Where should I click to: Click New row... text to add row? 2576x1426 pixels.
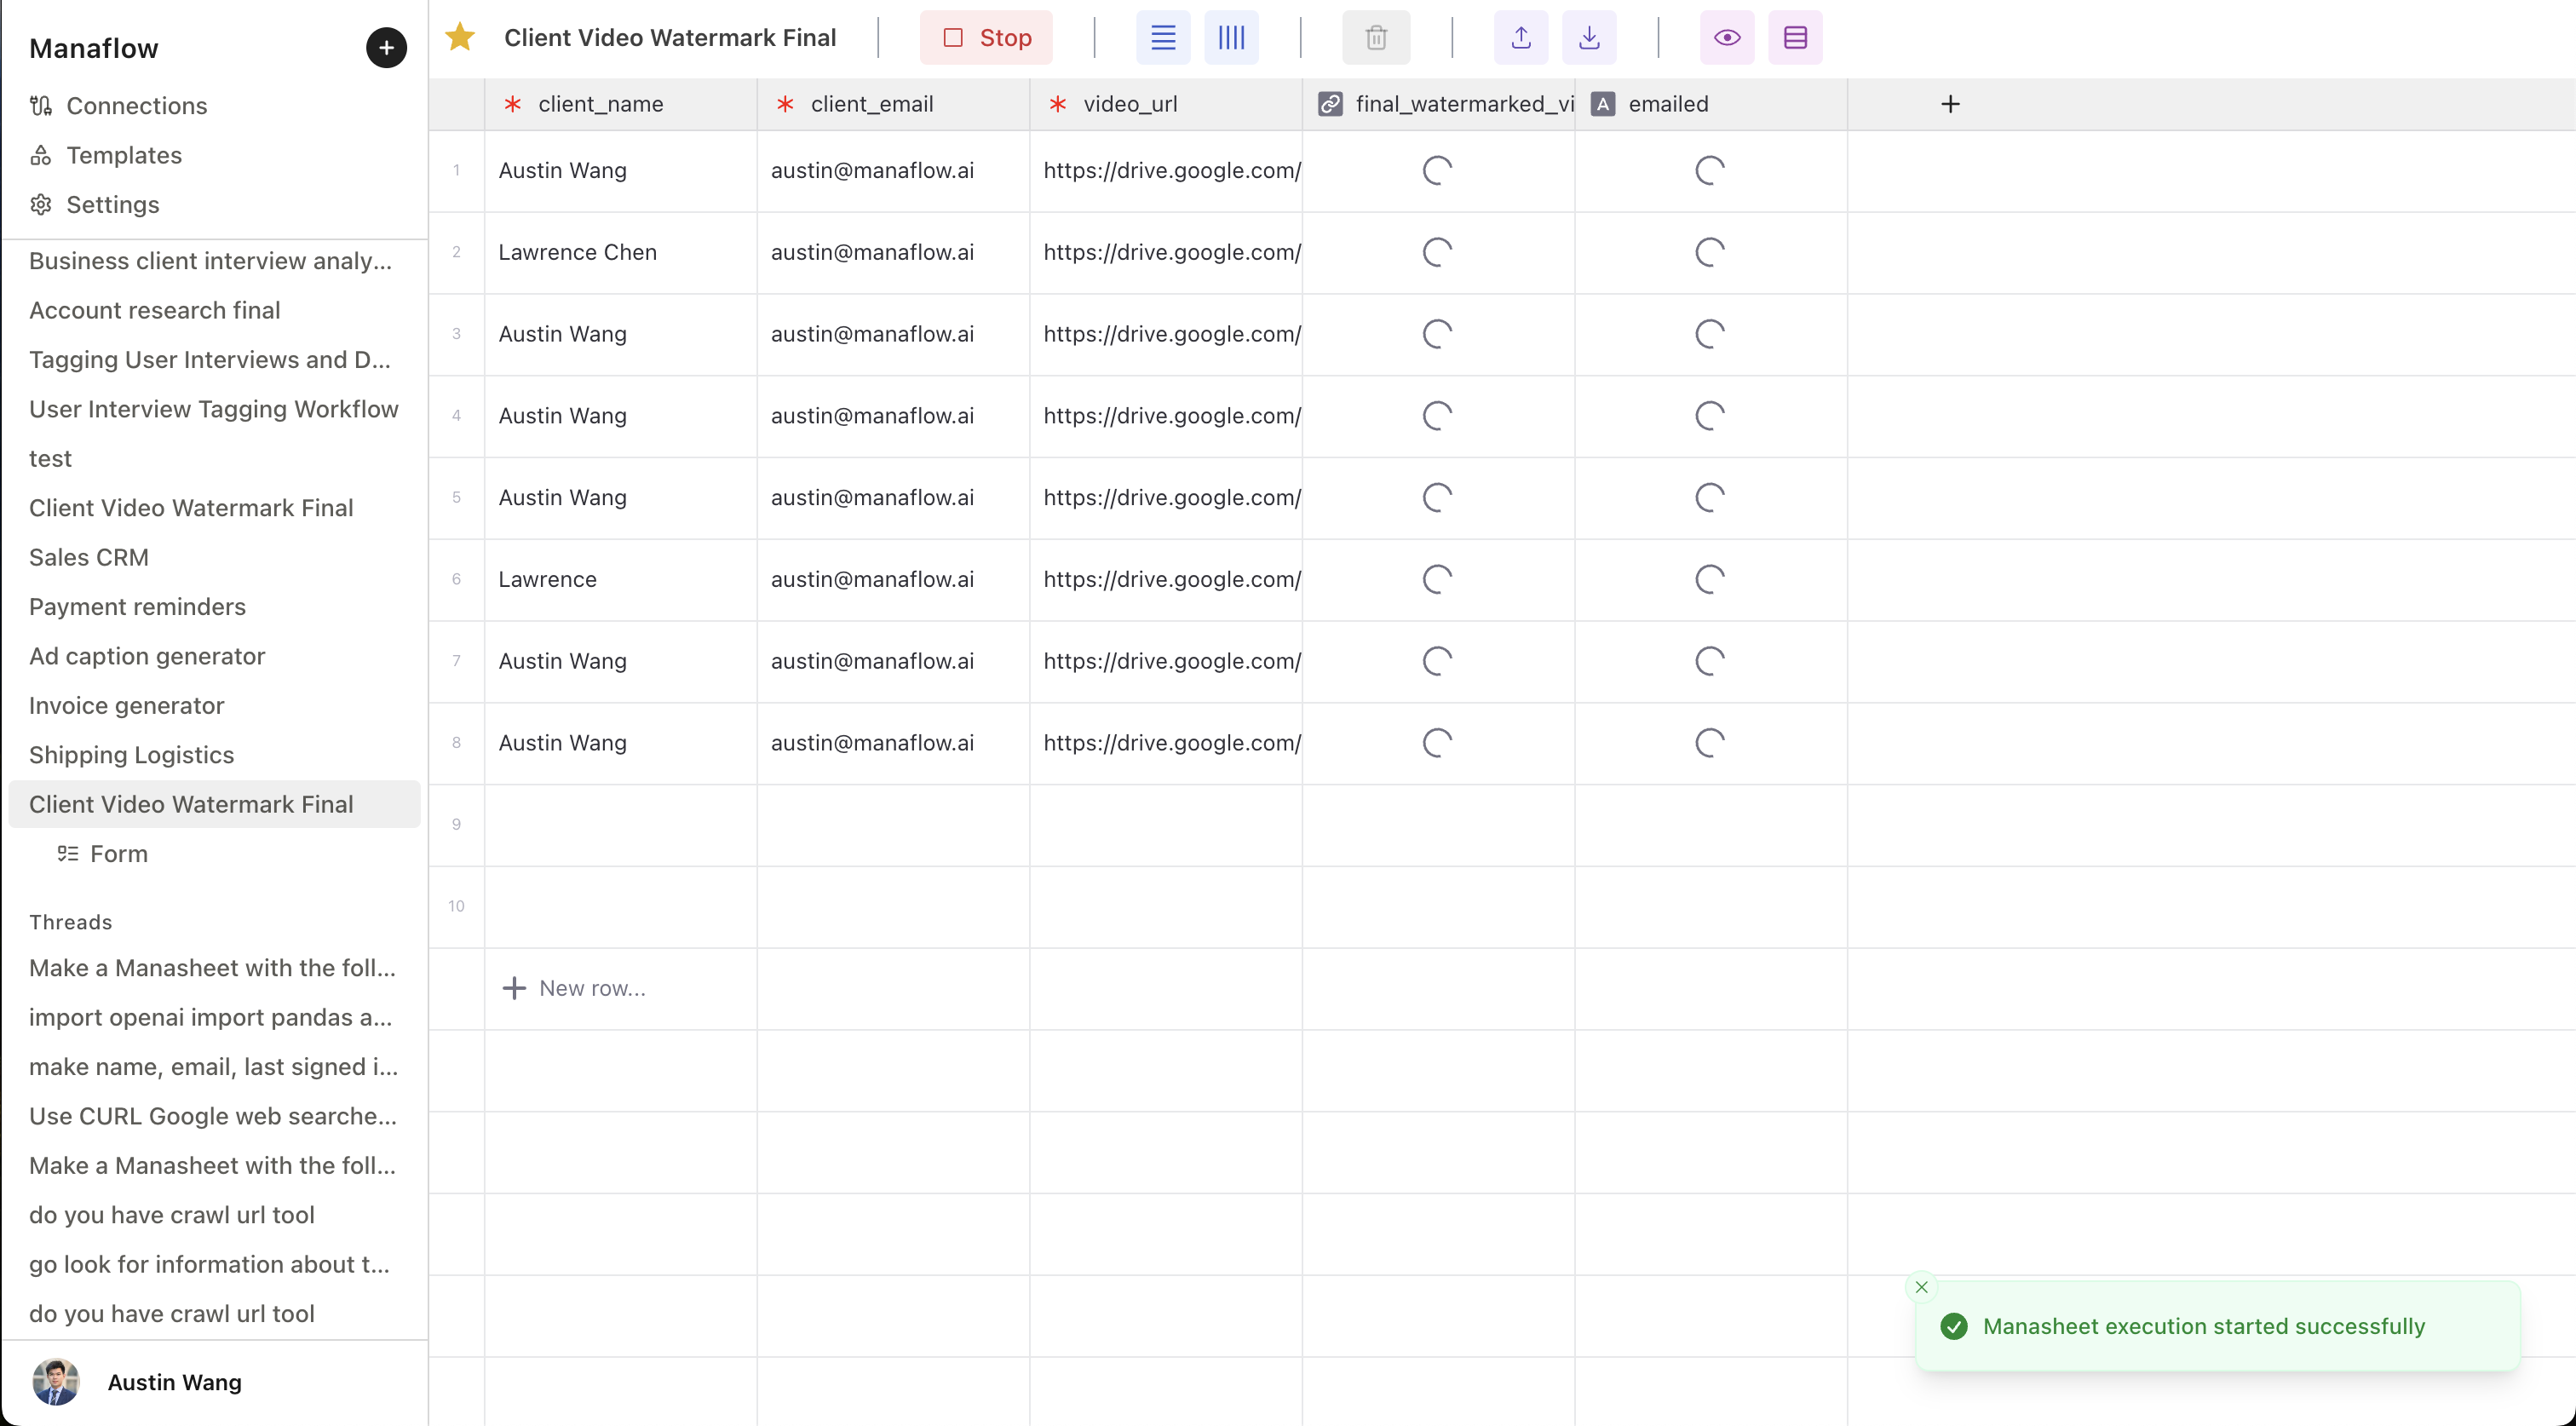coord(593,988)
